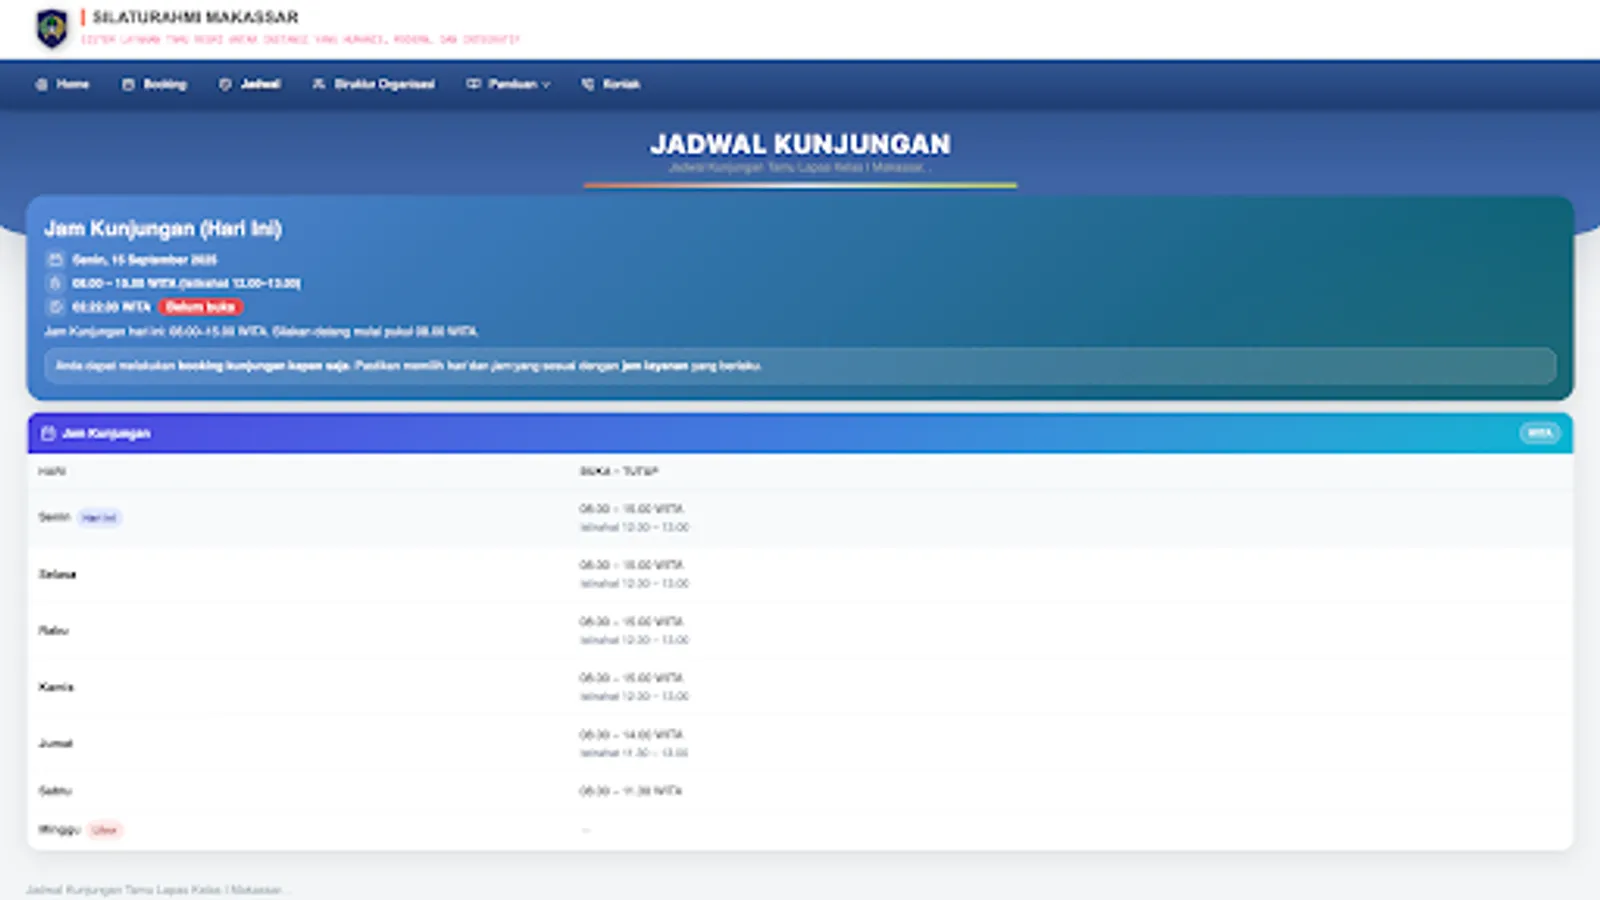
Task: Click the Libur badge next to Minggu
Action: point(104,830)
